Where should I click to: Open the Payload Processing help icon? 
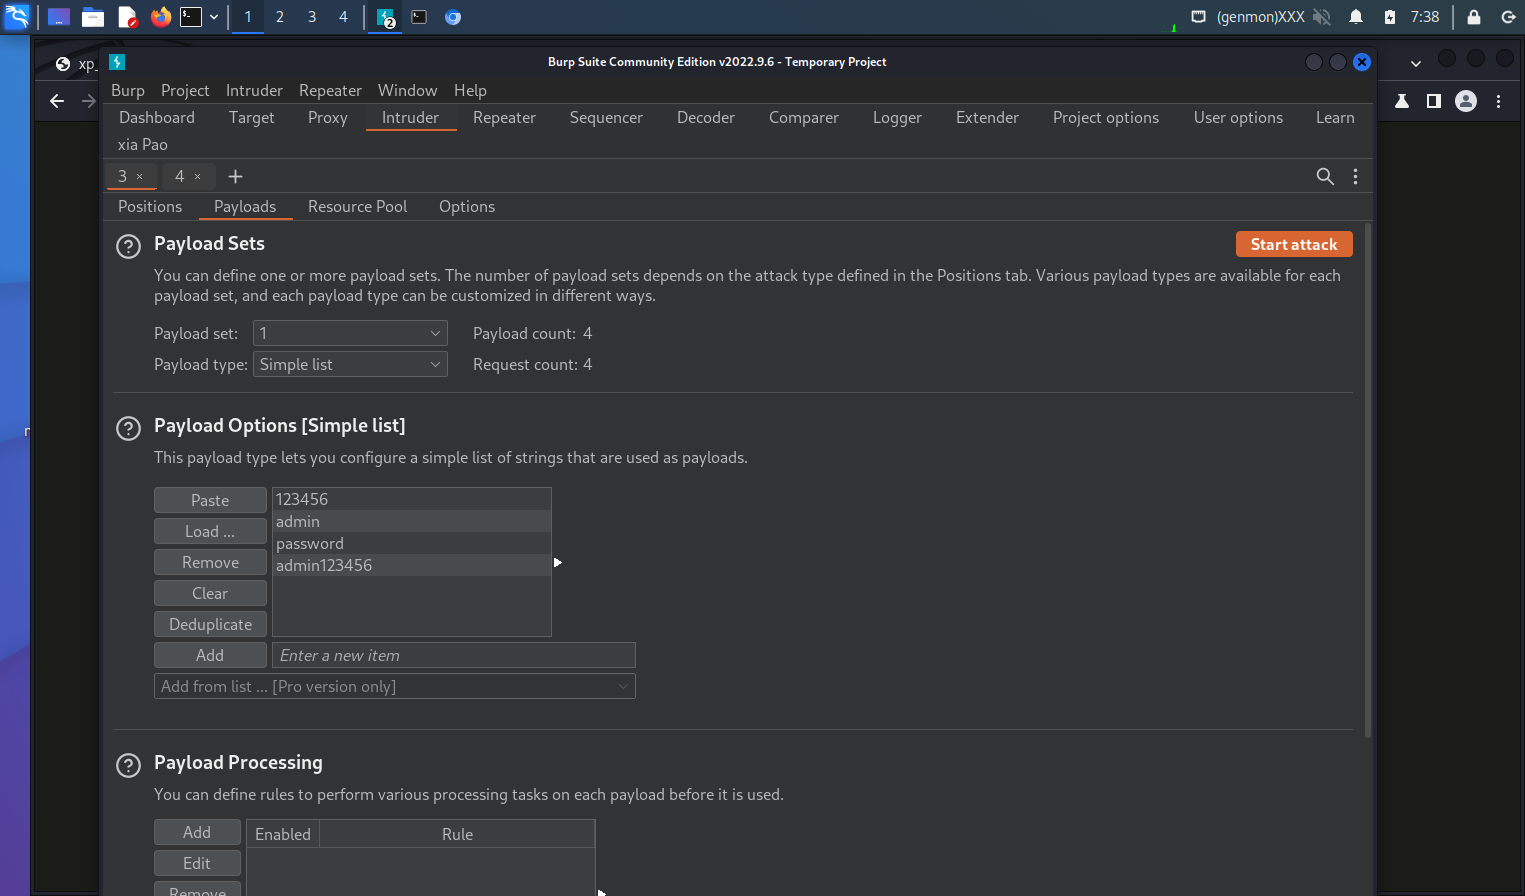coord(129,765)
